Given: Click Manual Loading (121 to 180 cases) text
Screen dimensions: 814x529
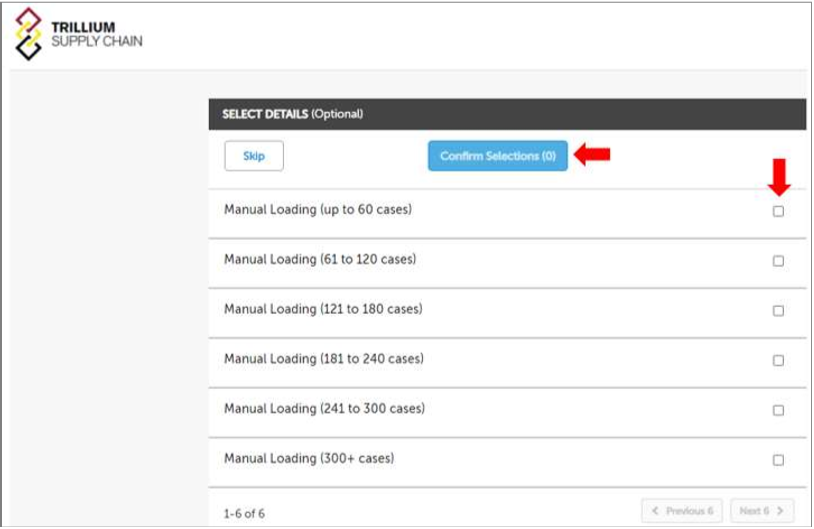Looking at the screenshot, I should (323, 309).
